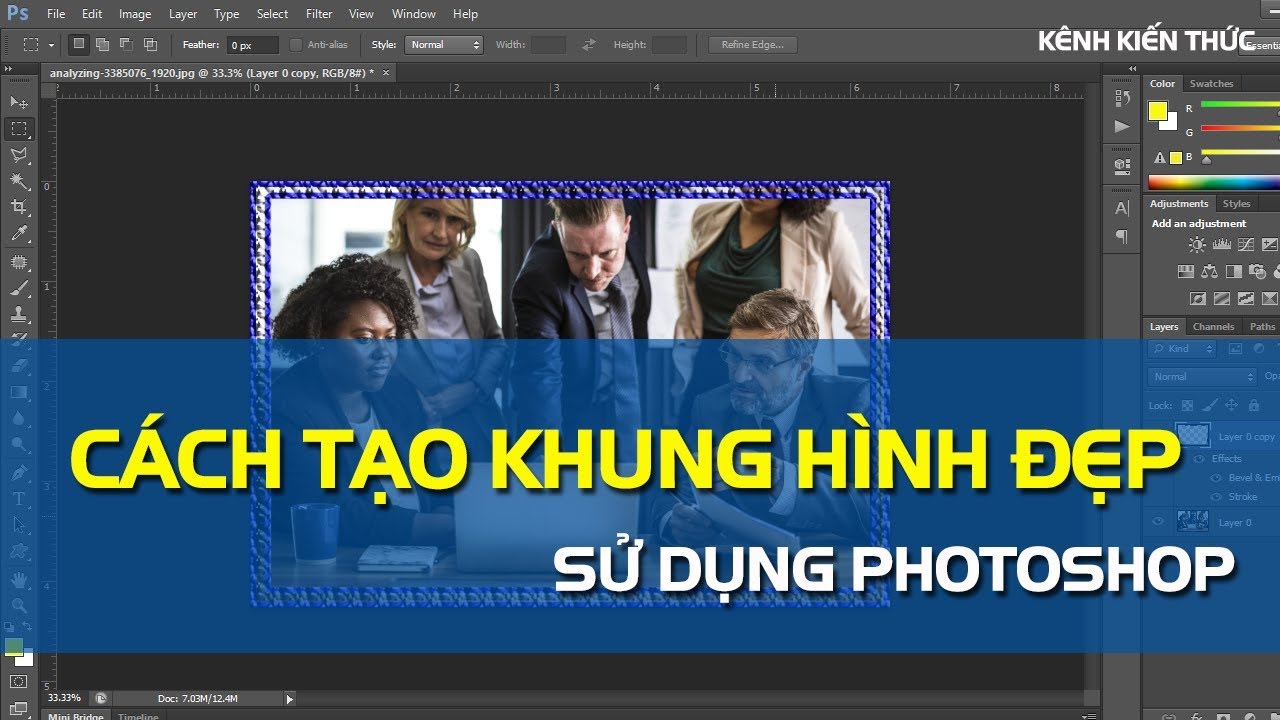Open the Layer menu
Screen dimensions: 1280x720
(183, 14)
